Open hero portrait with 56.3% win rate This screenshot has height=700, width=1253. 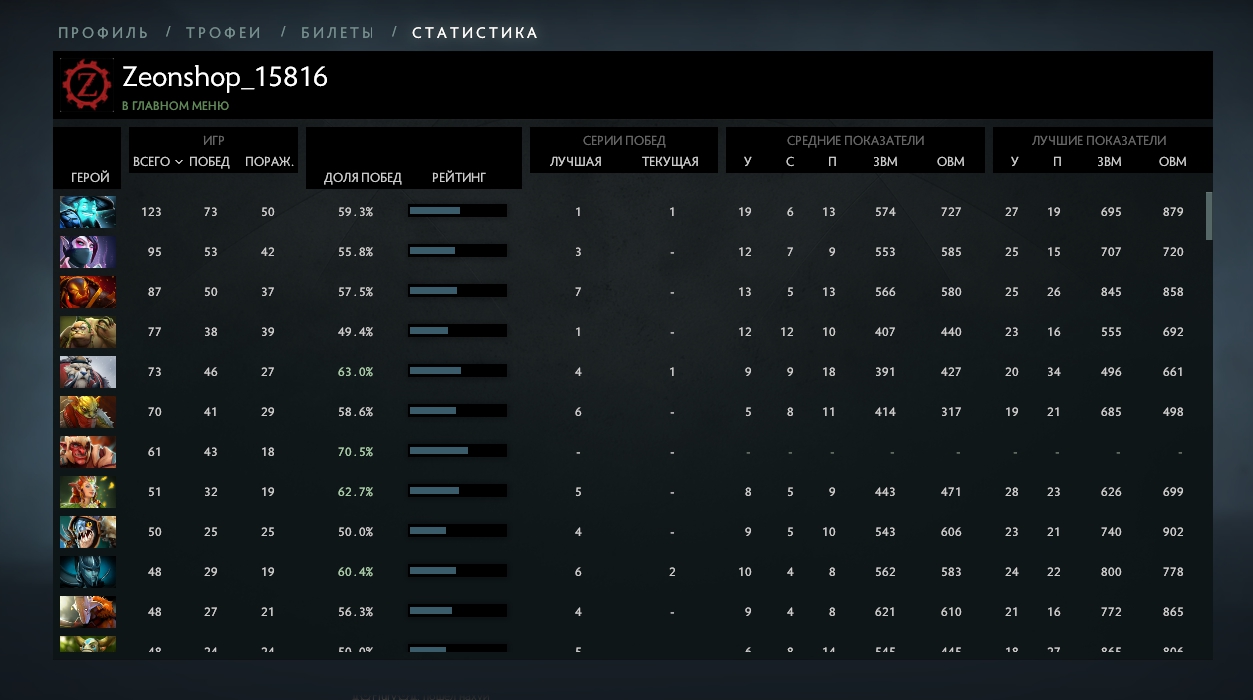point(88,612)
